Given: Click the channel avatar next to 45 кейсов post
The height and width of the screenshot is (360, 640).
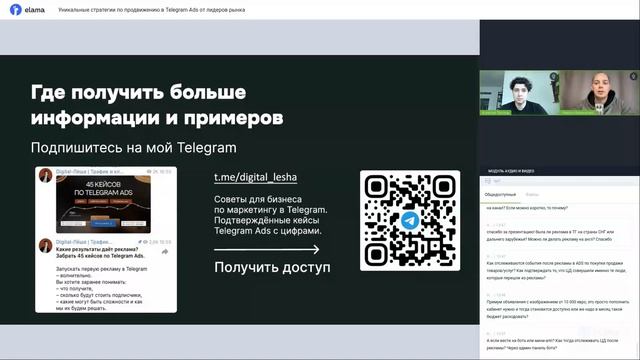Looking at the screenshot, I should [45, 175].
